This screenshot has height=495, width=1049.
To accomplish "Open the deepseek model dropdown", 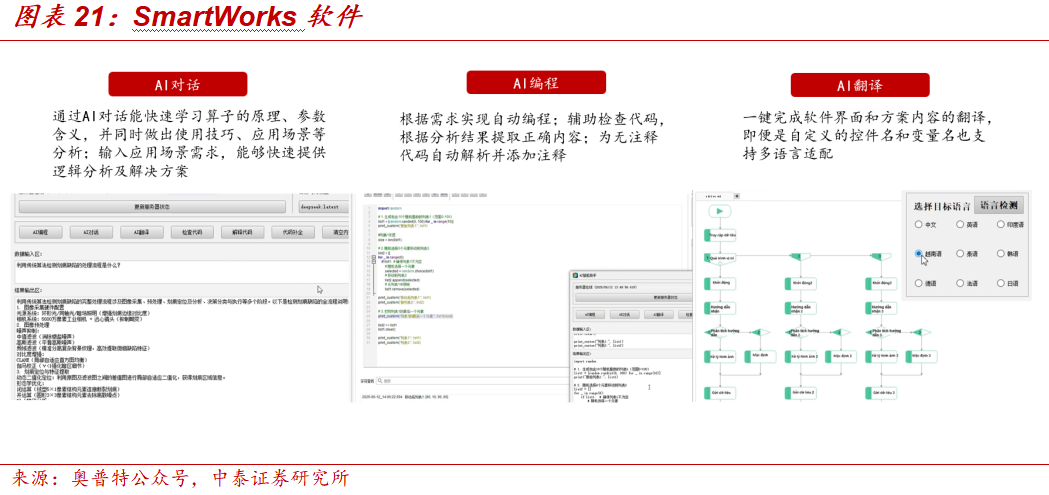I will point(323,205).
